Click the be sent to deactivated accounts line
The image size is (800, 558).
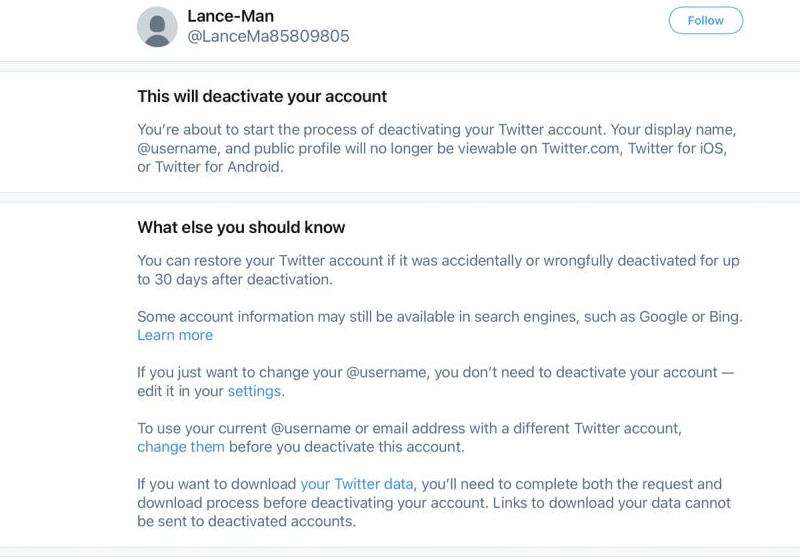(246, 521)
